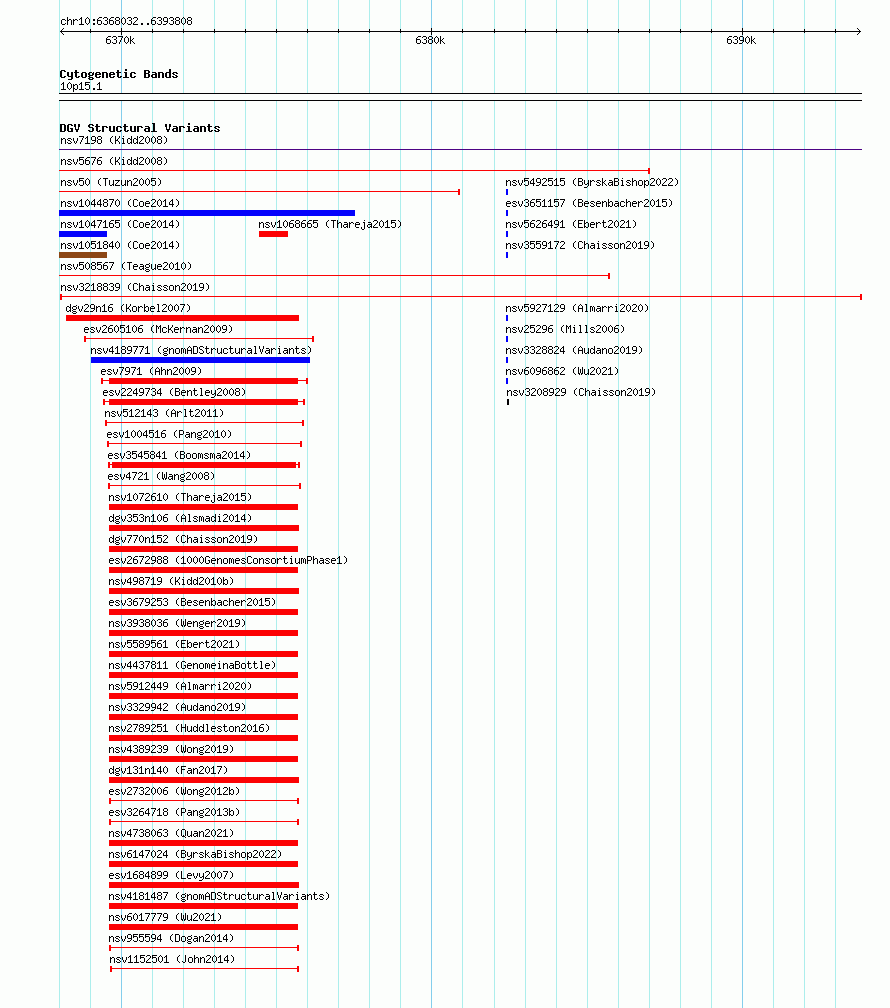Image resolution: width=890 pixels, height=1008 pixels.
Task: Open esv1004516 (Pang2010) label
Action: click(169, 435)
